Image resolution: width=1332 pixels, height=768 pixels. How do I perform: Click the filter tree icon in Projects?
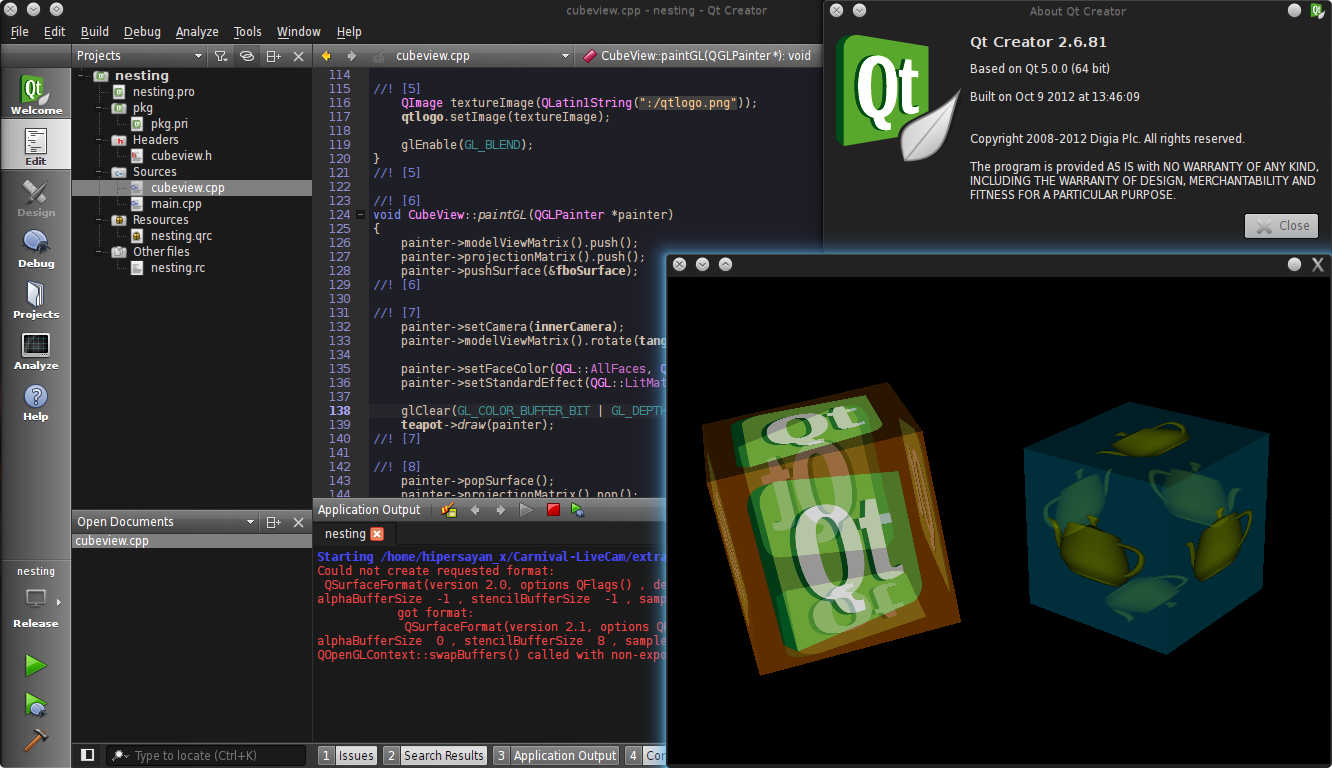(221, 56)
